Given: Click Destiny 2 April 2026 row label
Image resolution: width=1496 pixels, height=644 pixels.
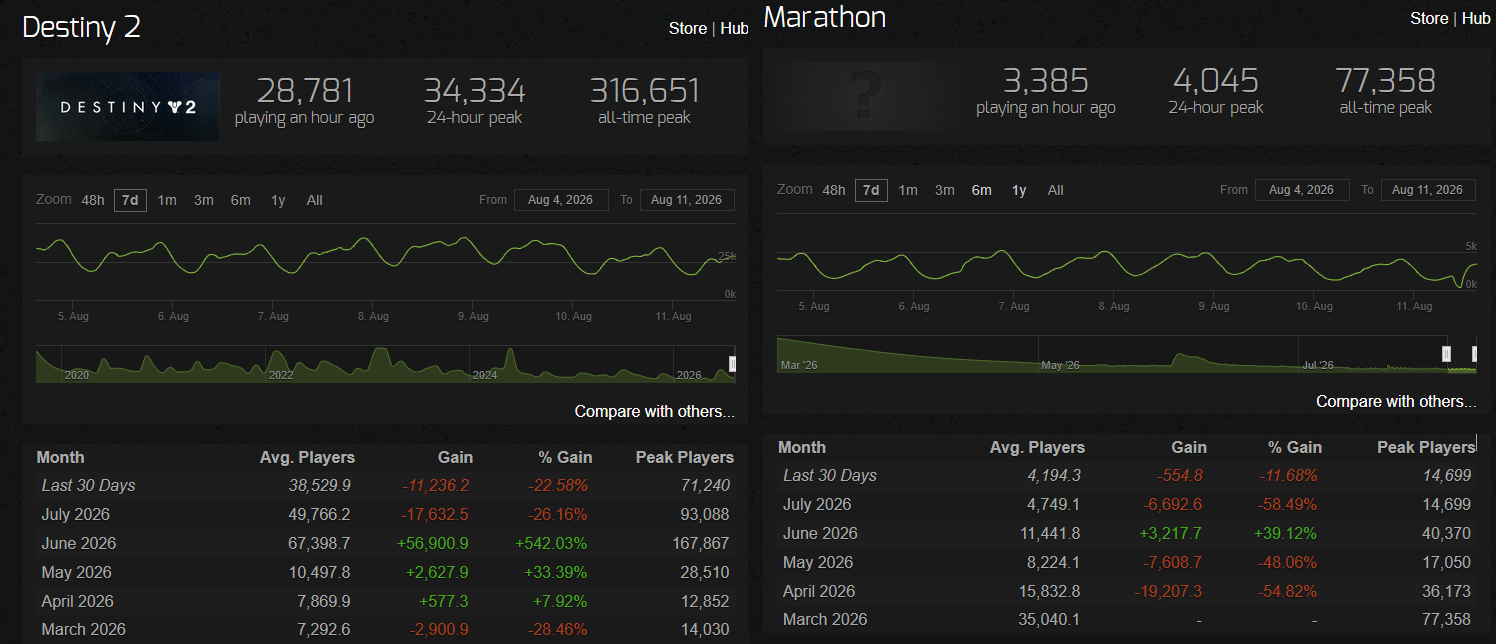Looking at the screenshot, I should (78, 601).
